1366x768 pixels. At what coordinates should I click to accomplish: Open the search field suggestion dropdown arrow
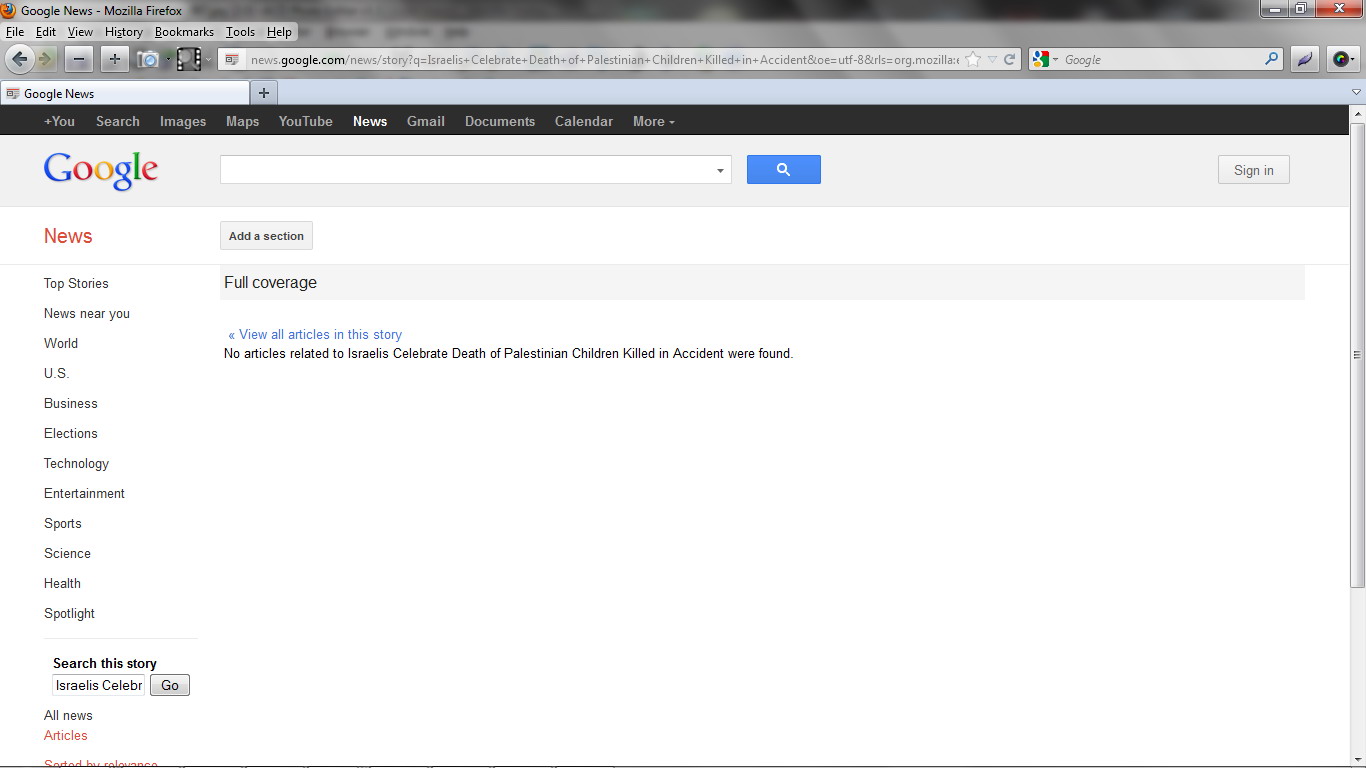click(720, 170)
